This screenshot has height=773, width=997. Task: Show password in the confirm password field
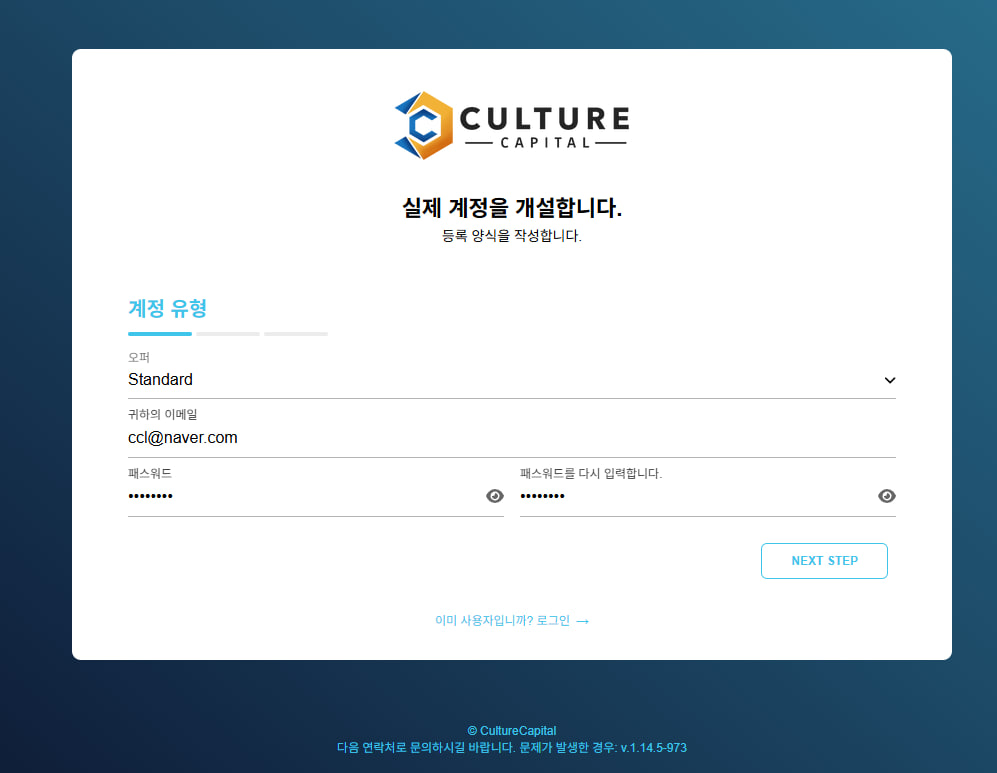pyautogui.click(x=886, y=496)
